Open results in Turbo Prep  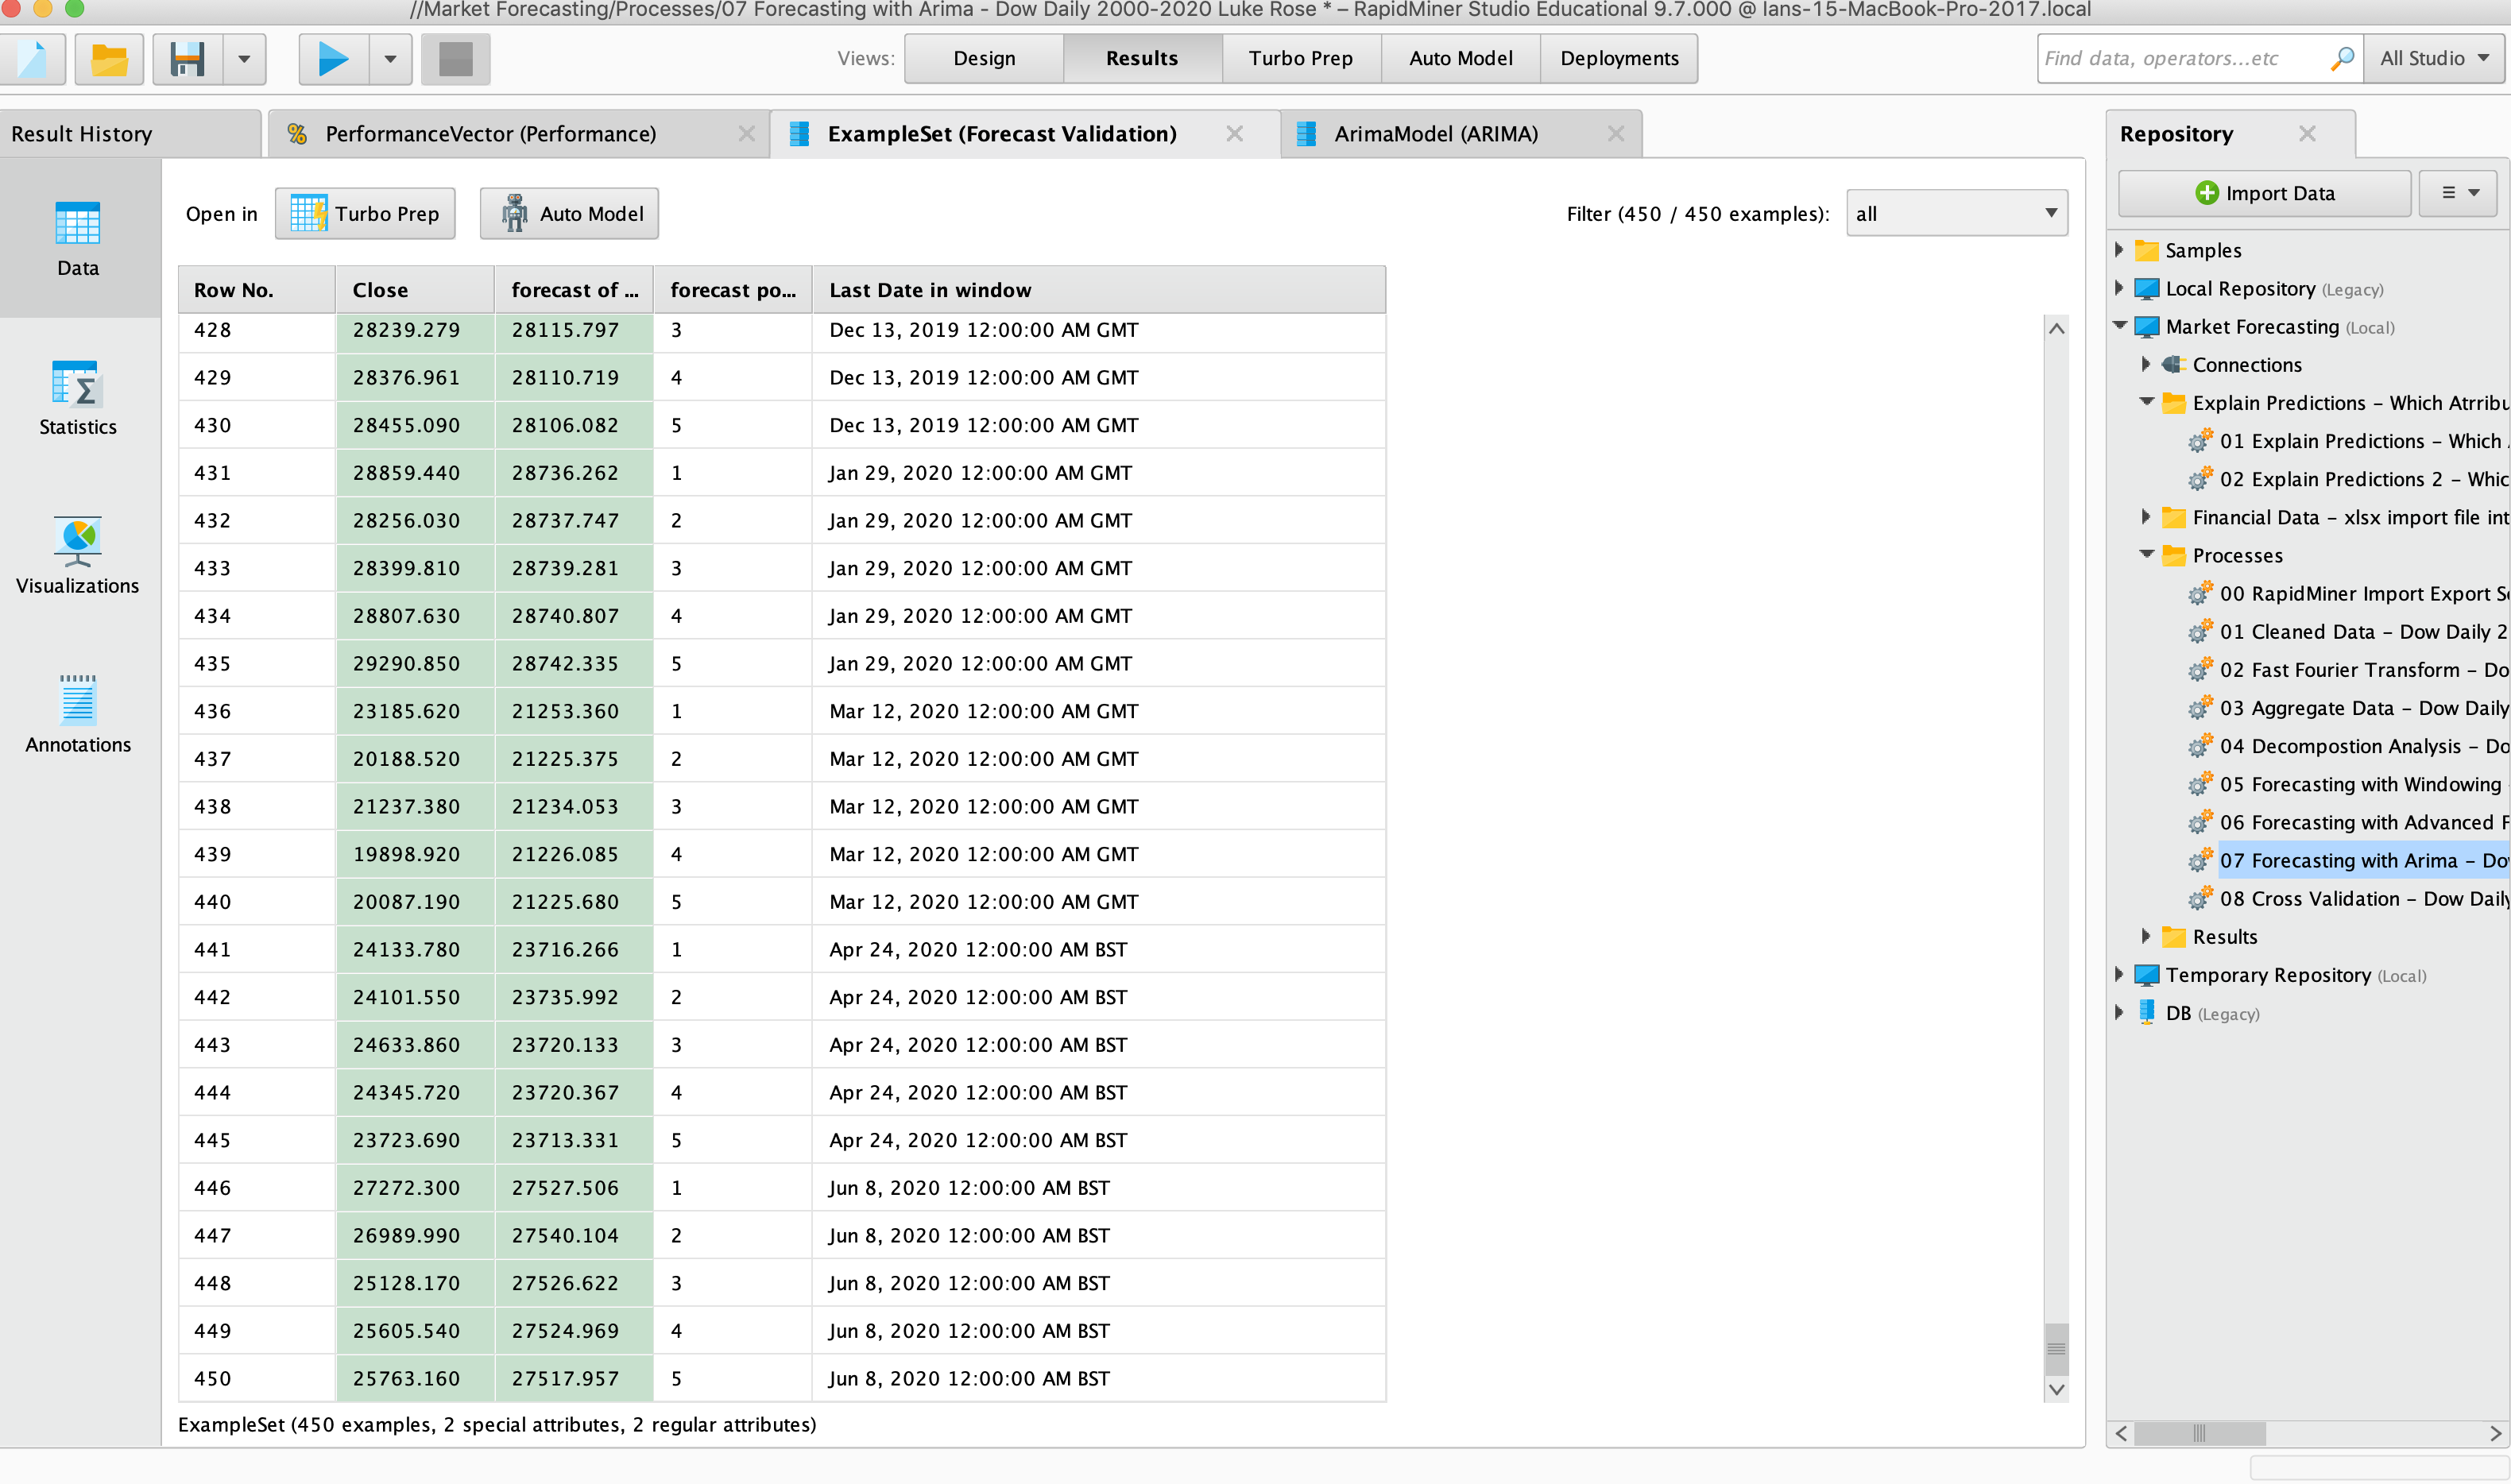click(x=365, y=213)
